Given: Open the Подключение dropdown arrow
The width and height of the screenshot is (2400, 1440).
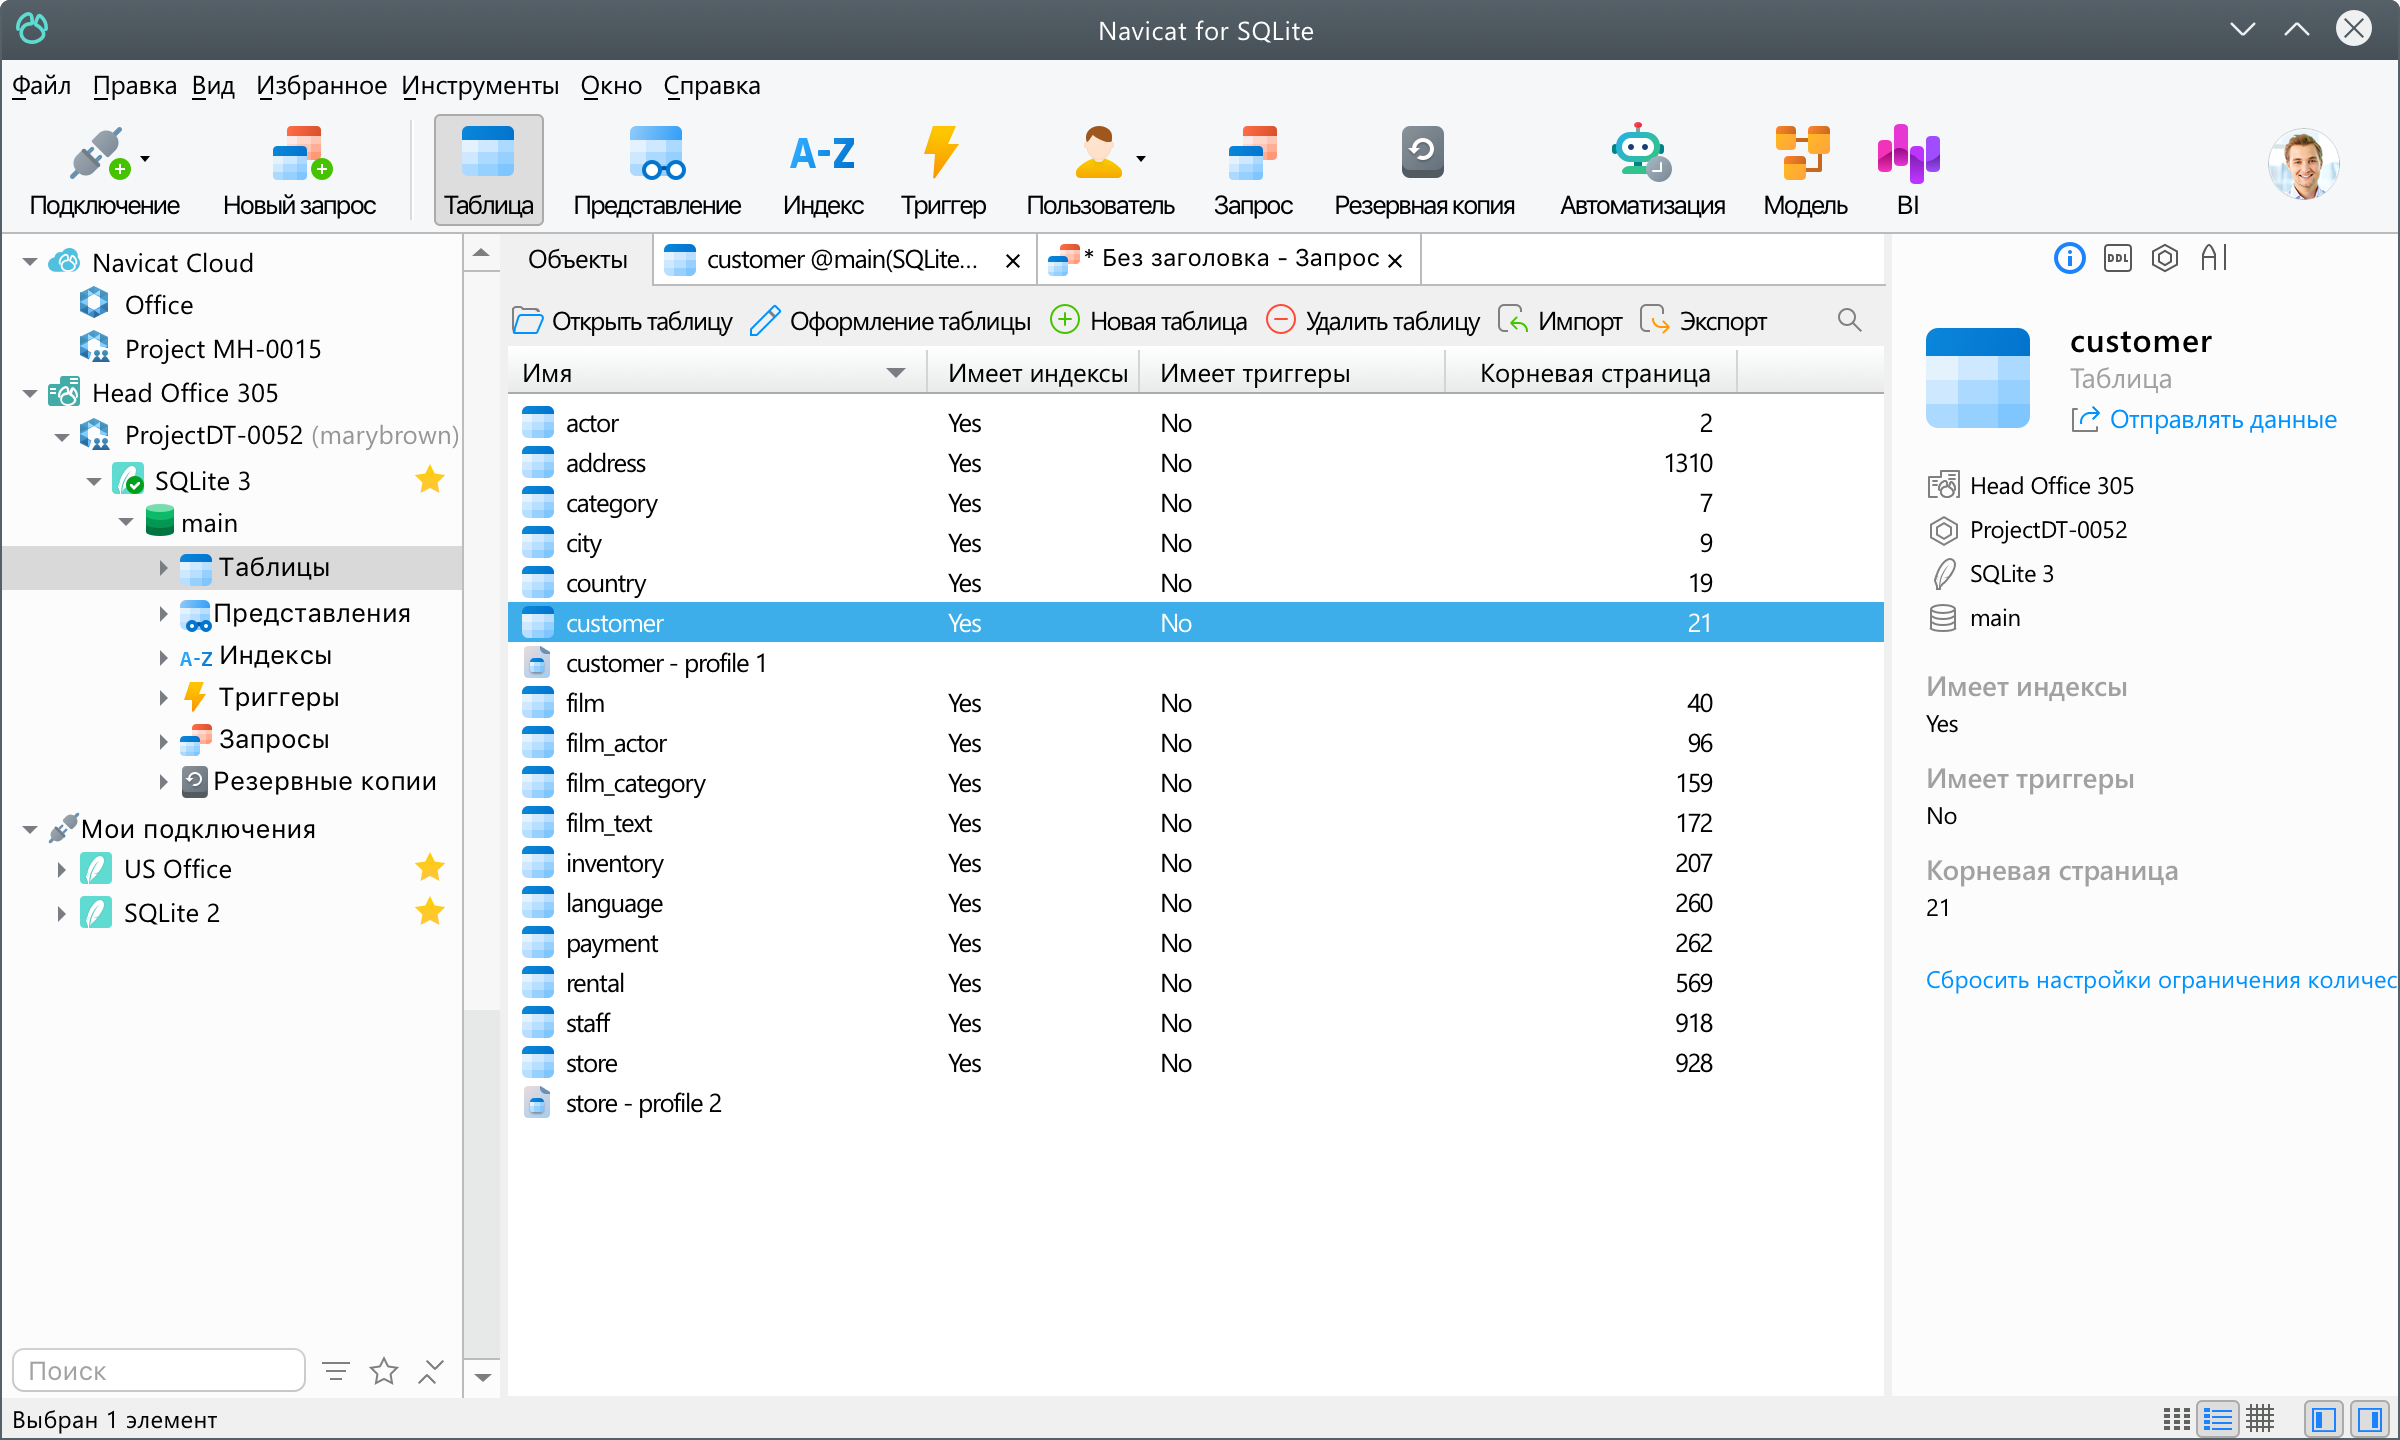Looking at the screenshot, I should [145, 159].
